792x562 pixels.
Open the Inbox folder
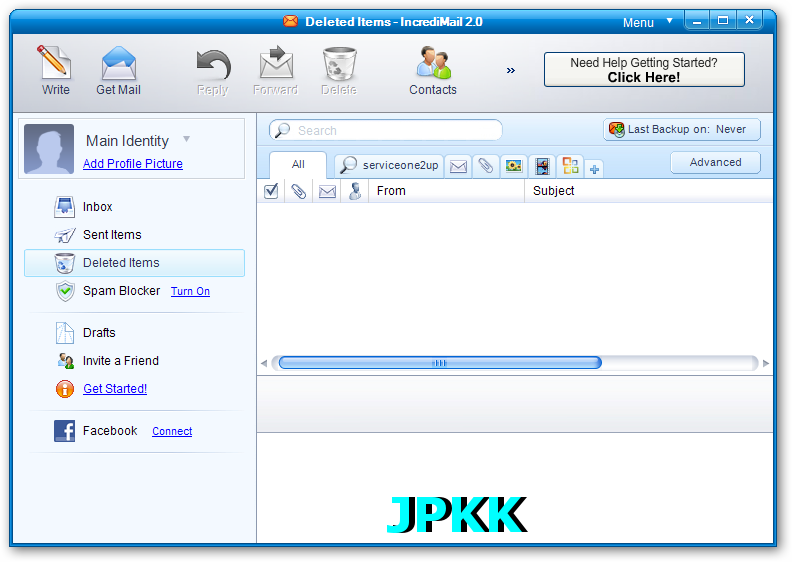click(97, 207)
